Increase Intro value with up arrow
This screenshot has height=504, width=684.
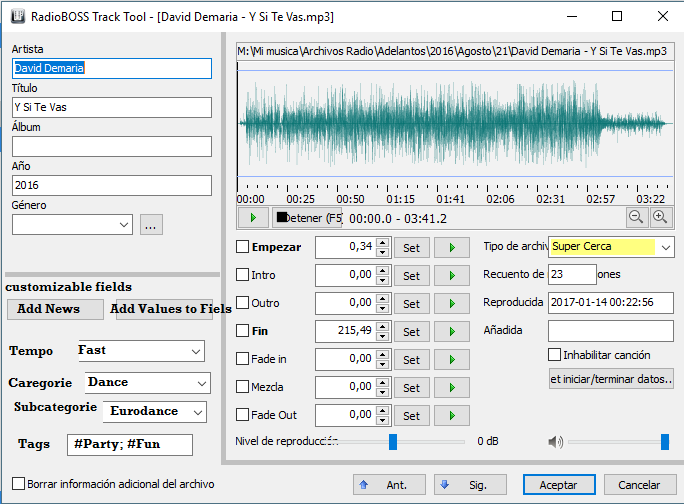click(383, 271)
